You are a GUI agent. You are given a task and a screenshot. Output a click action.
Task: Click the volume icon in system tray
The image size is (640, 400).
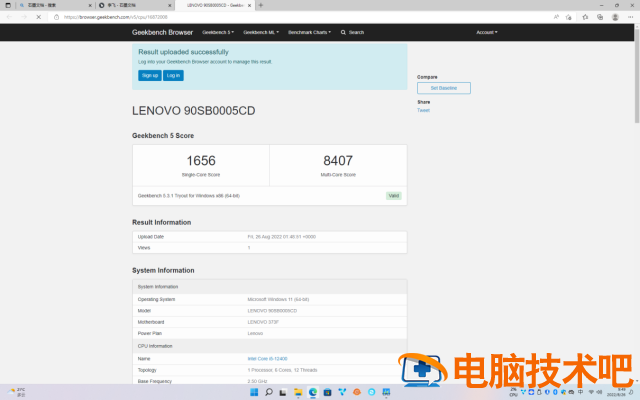coord(599,392)
